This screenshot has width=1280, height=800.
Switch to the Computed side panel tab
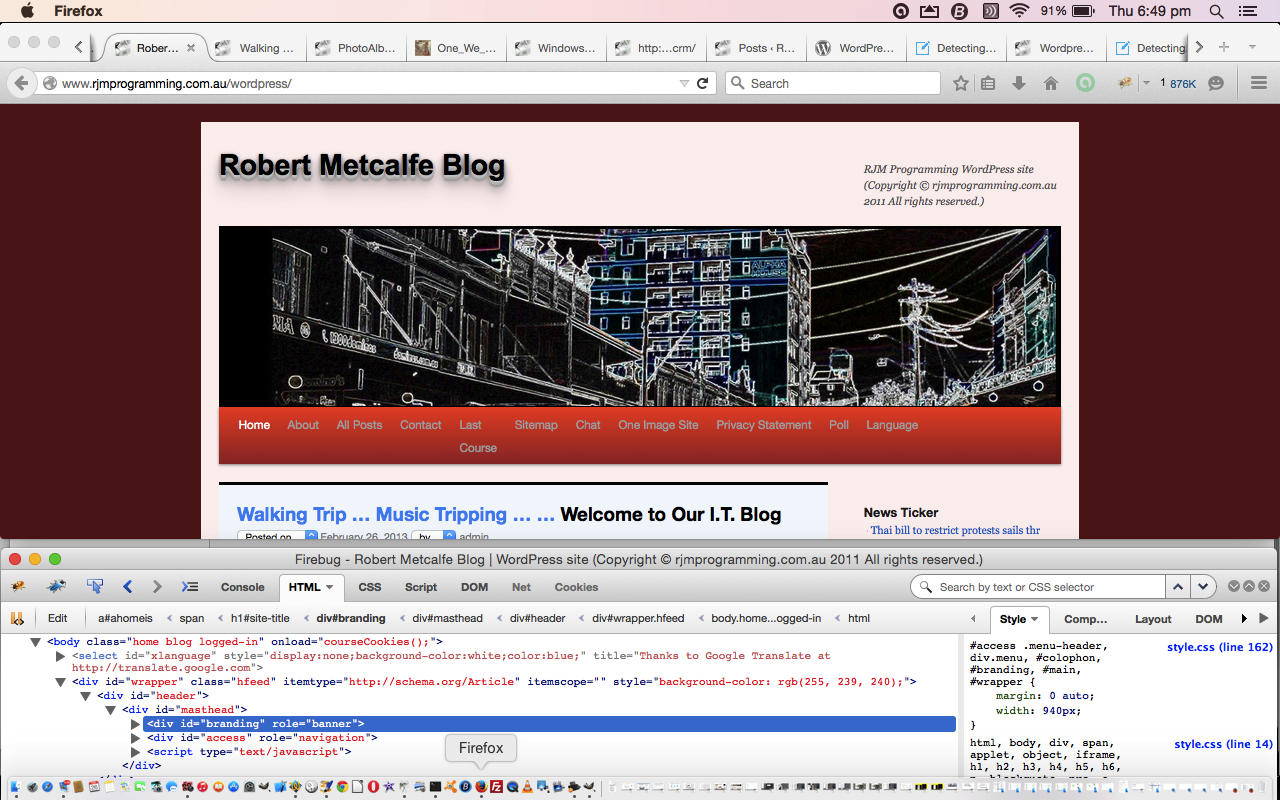click(1086, 619)
